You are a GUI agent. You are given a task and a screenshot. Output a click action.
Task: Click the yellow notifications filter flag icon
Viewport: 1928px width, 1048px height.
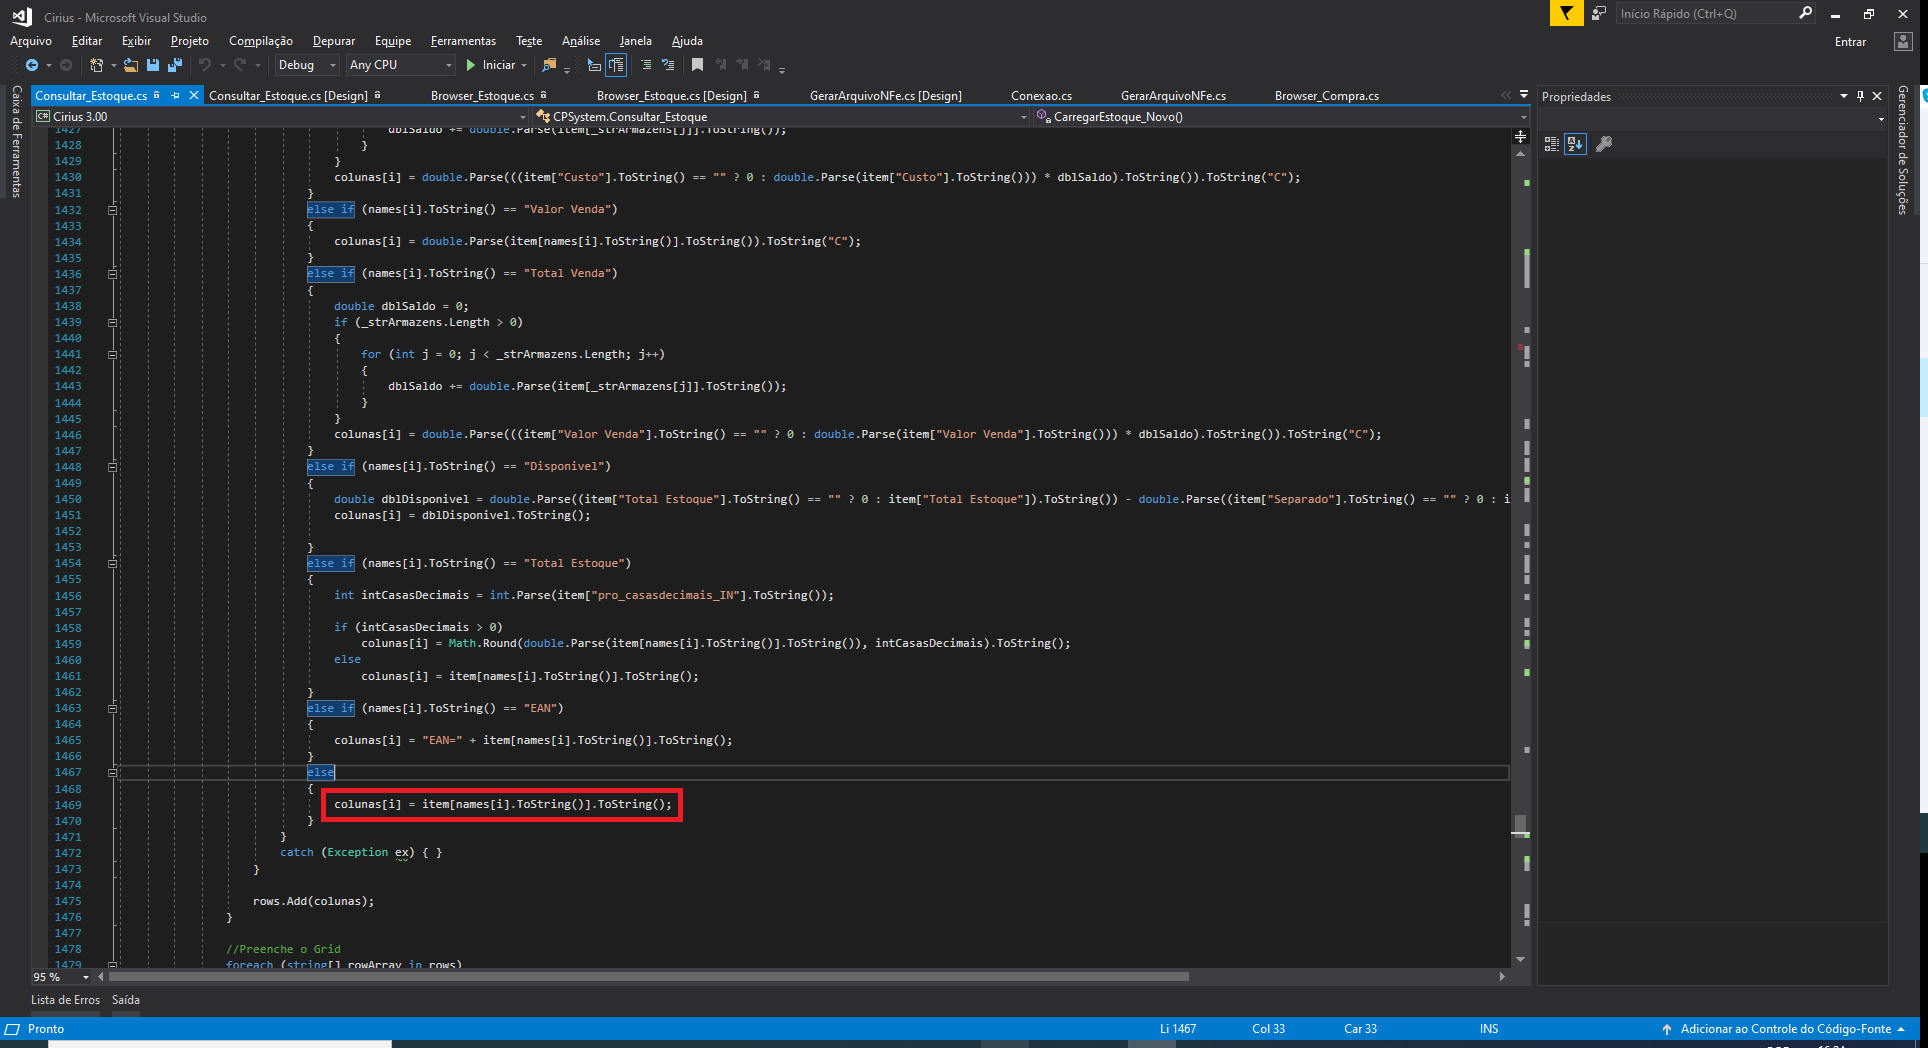click(1566, 13)
